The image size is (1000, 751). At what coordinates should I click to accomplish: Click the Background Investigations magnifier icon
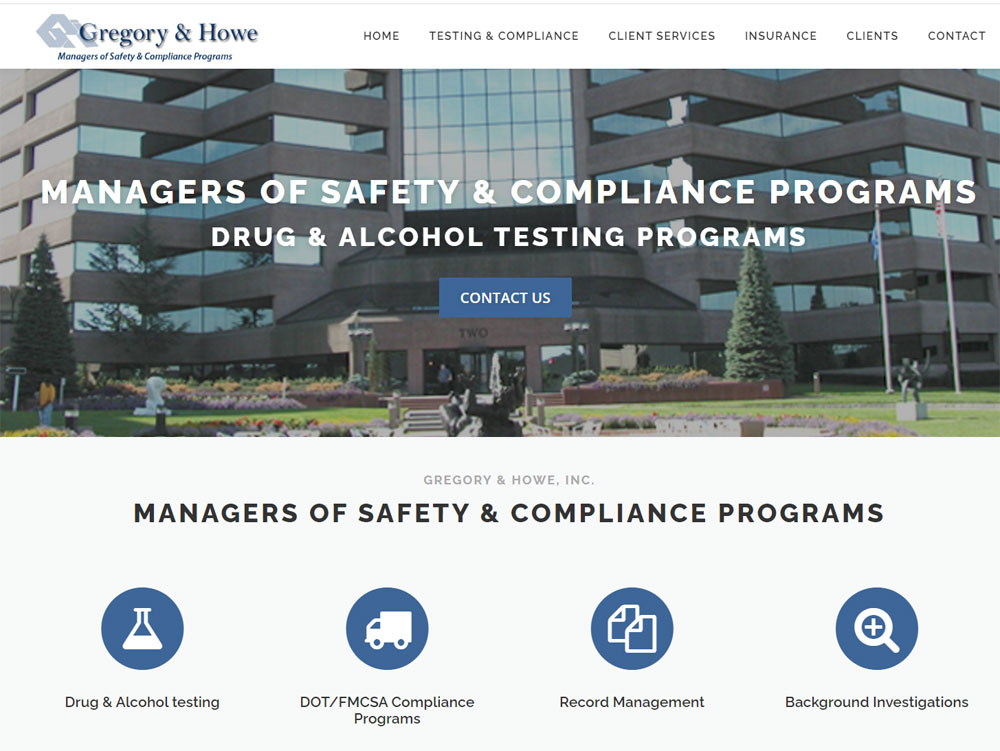click(x=877, y=629)
